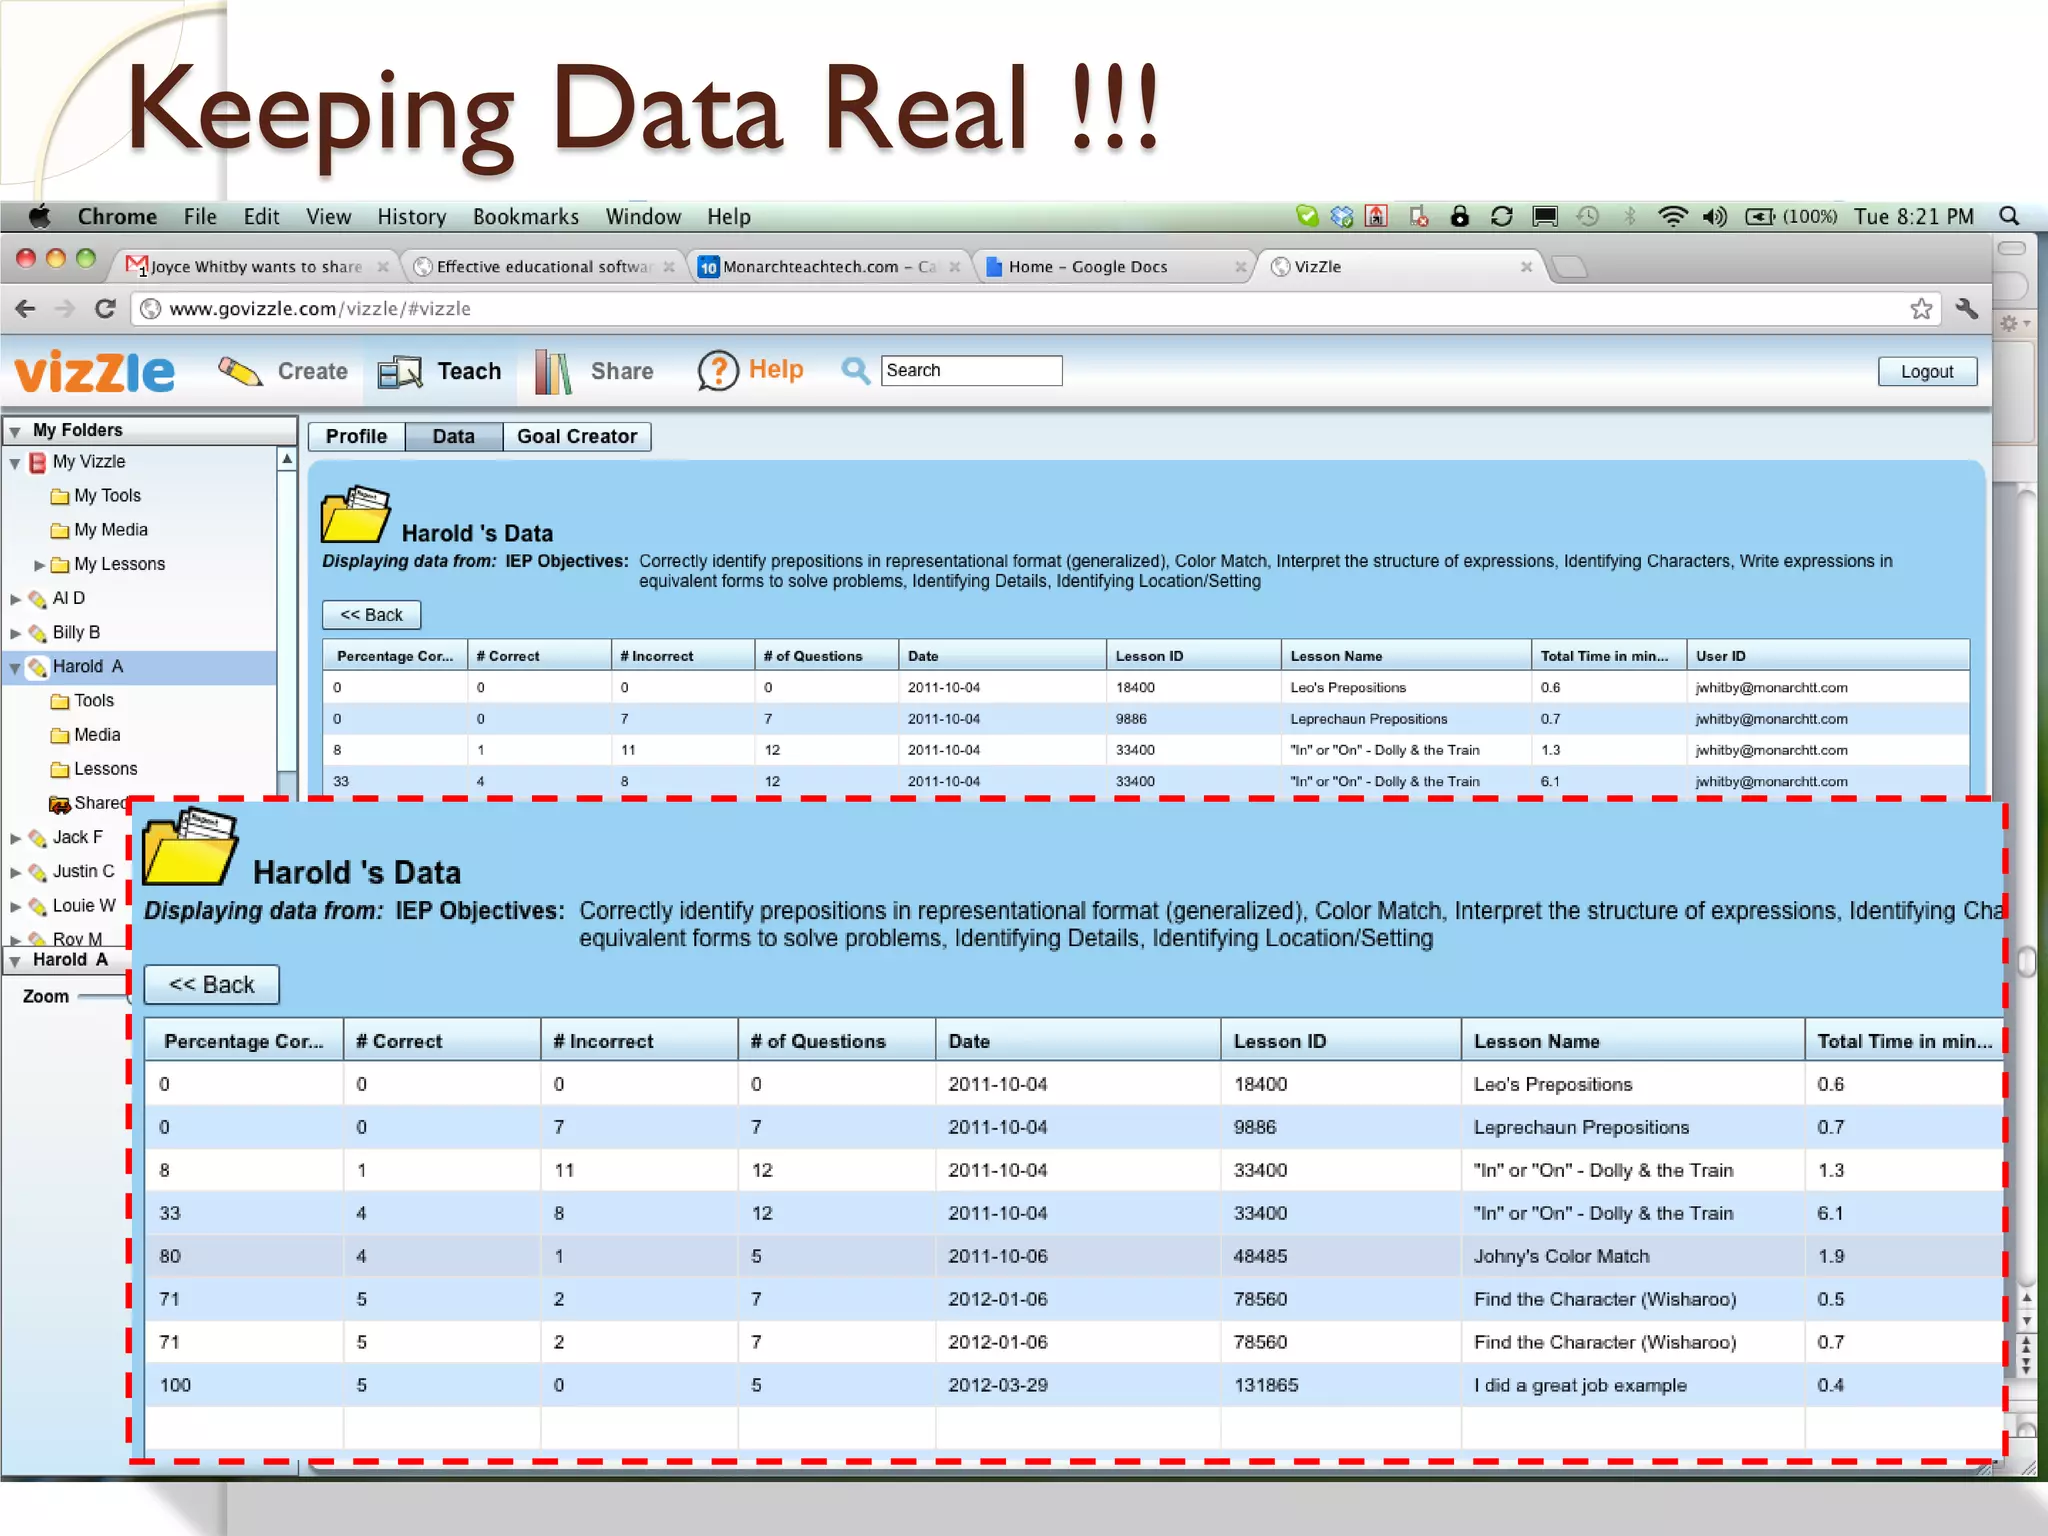The height and width of the screenshot is (1536, 2048).
Task: Collapse the Harold A bottom panel header
Action: (15, 962)
